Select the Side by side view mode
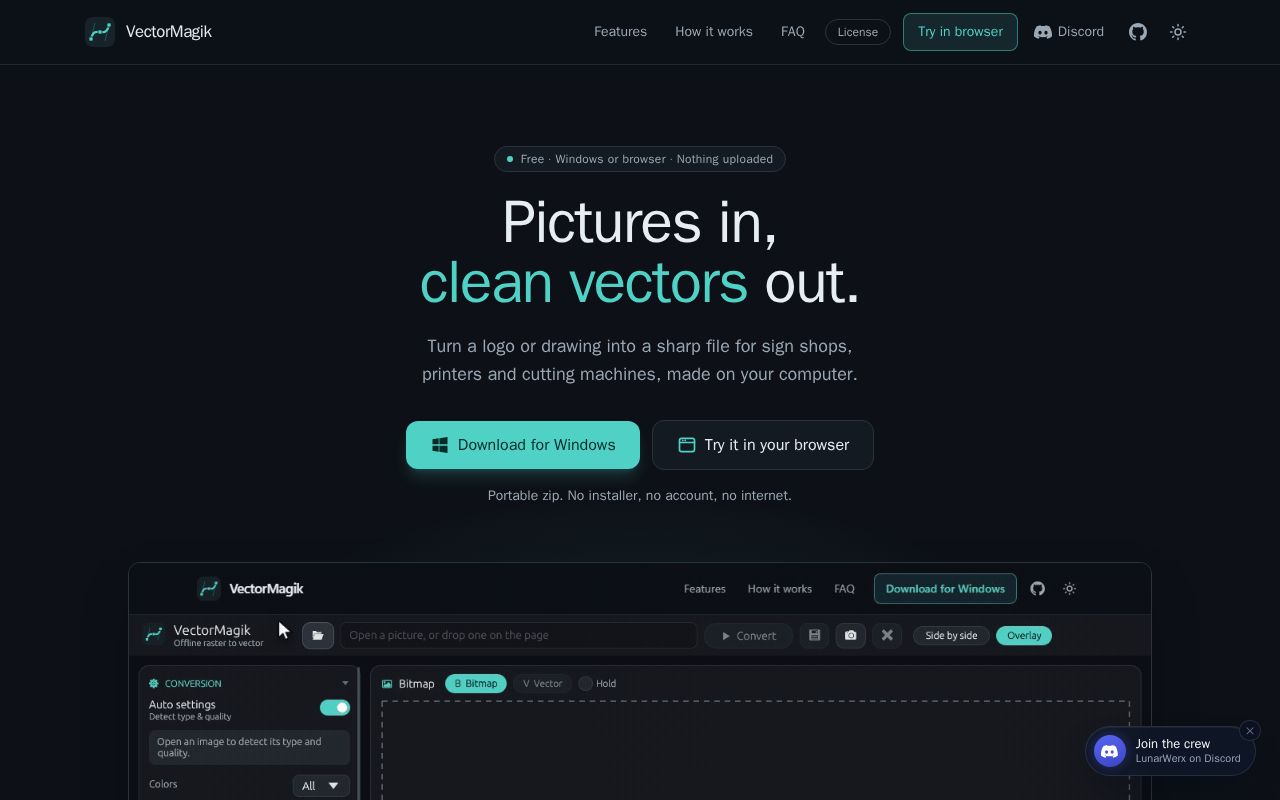This screenshot has height=800, width=1280. pyautogui.click(x=951, y=636)
